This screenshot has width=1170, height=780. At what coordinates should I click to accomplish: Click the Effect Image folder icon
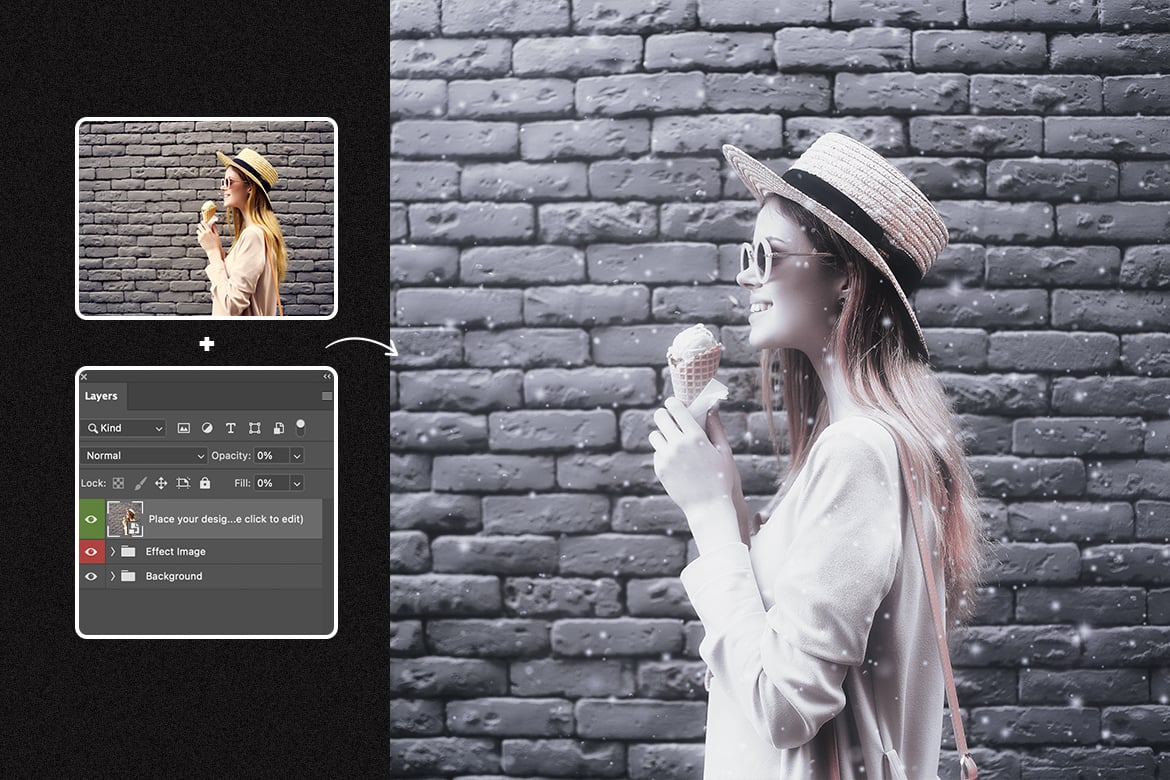point(128,552)
